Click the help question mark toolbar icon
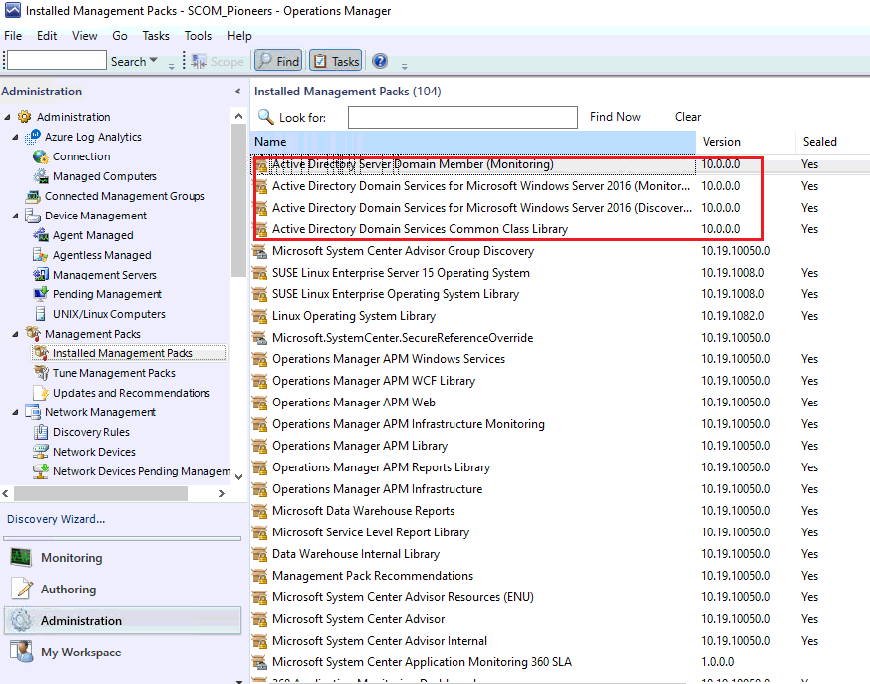 pyautogui.click(x=380, y=61)
